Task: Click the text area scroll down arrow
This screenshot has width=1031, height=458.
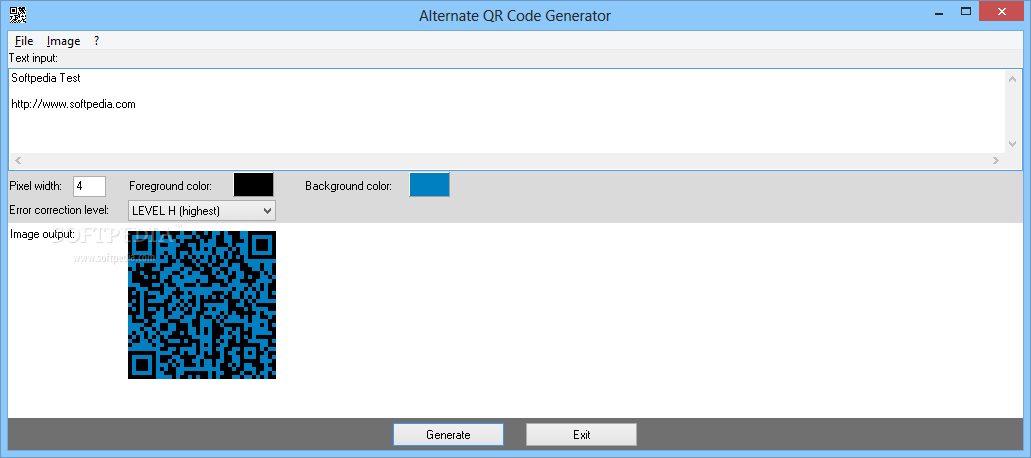Action: [x=1012, y=144]
